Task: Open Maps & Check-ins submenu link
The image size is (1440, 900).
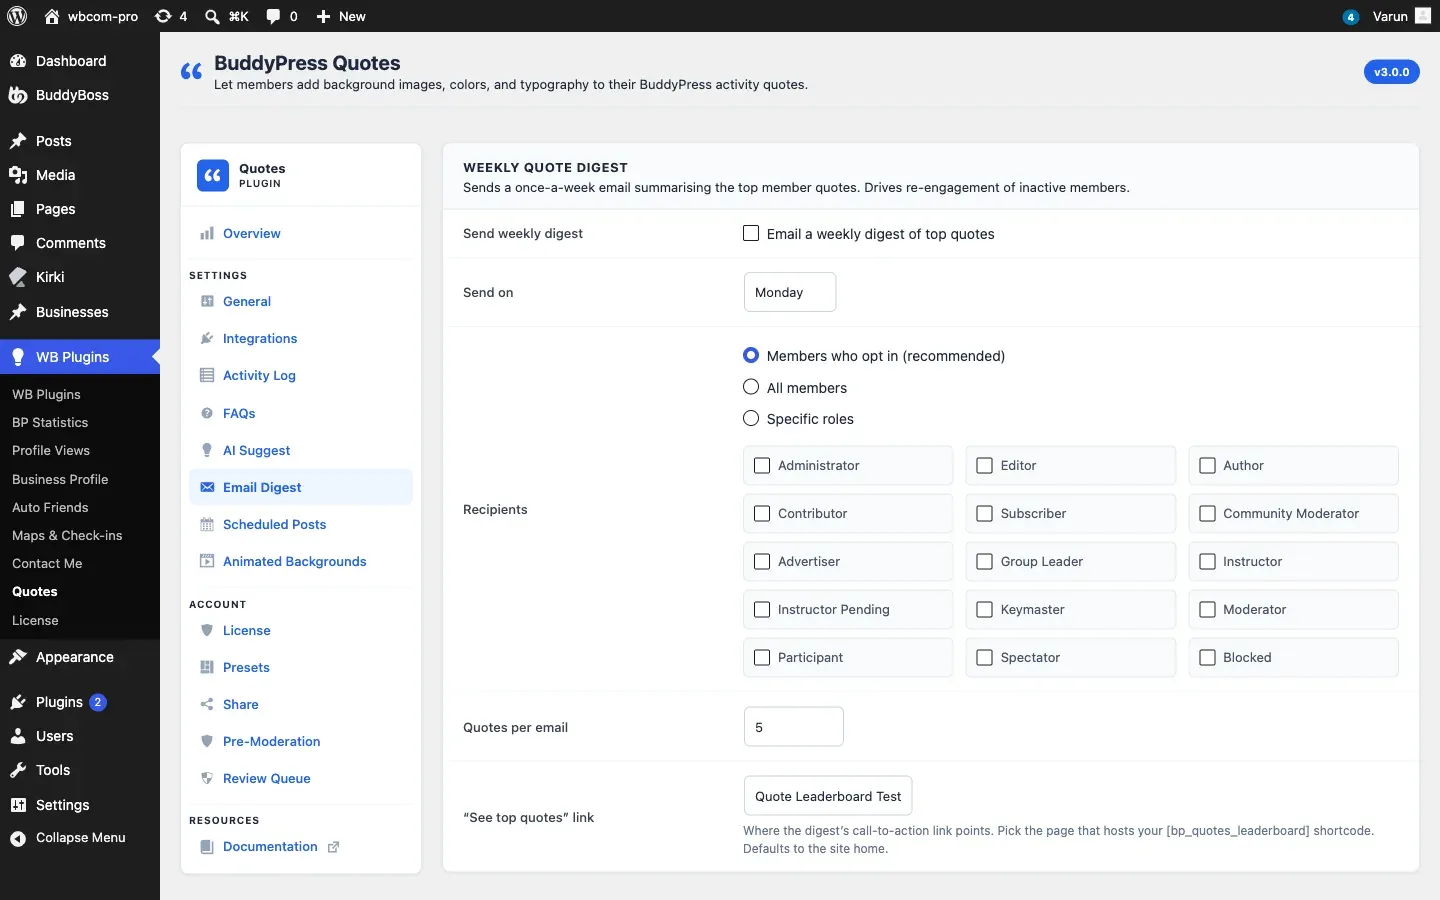Action: (67, 536)
